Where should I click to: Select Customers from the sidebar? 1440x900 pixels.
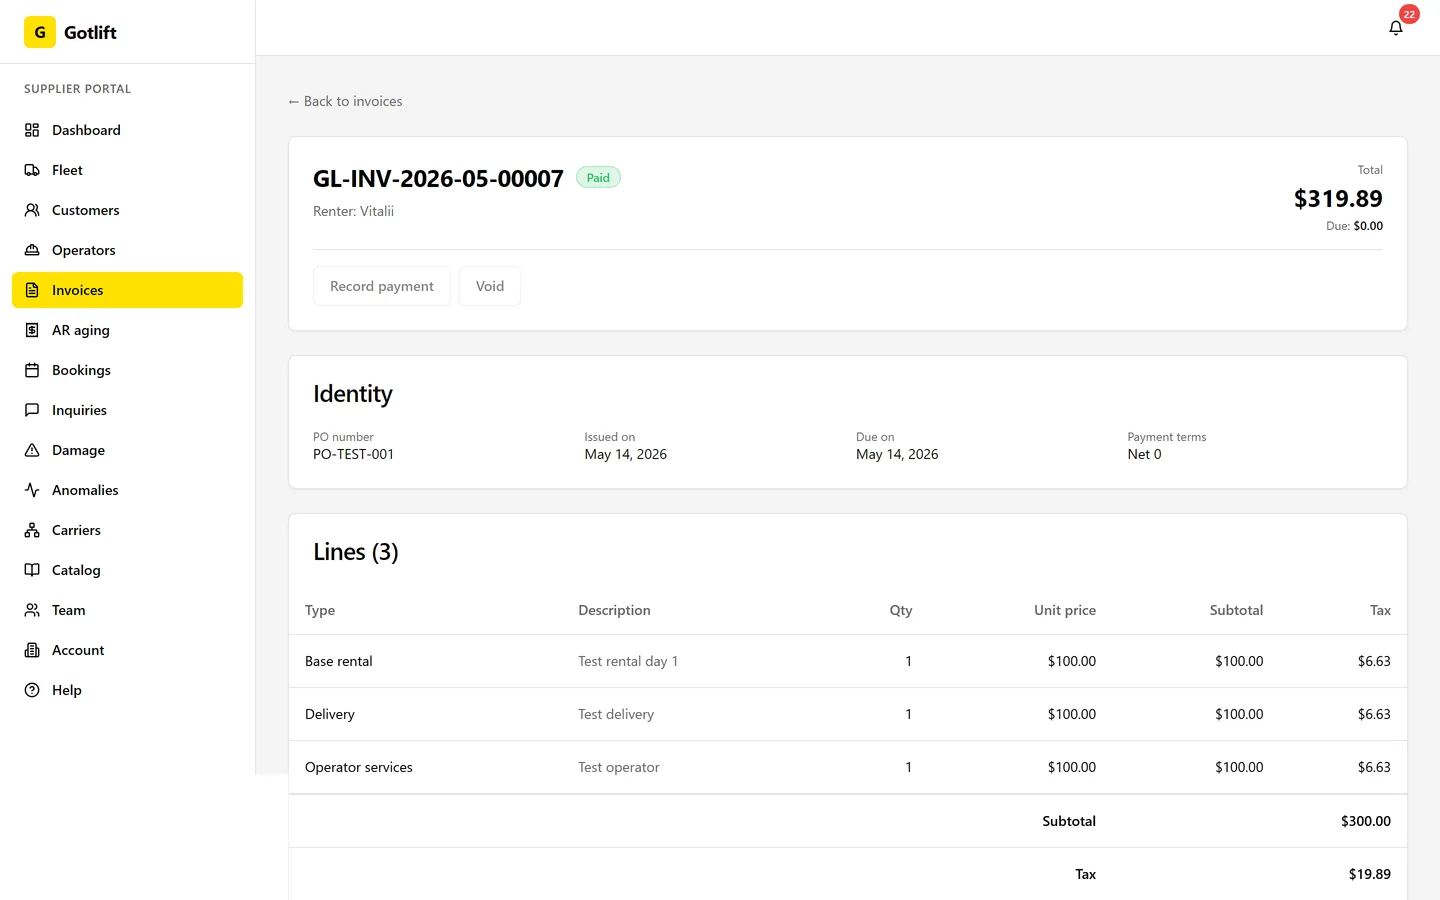(127, 210)
